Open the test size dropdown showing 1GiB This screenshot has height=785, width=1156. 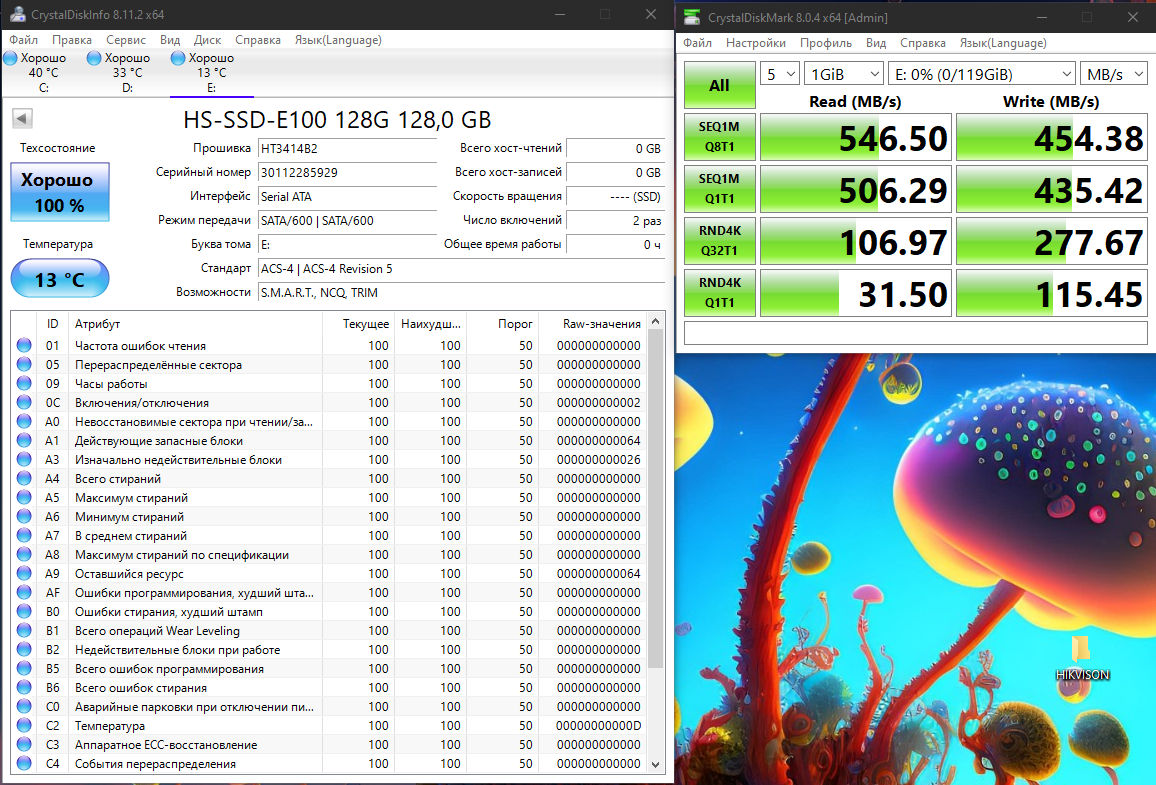click(845, 74)
